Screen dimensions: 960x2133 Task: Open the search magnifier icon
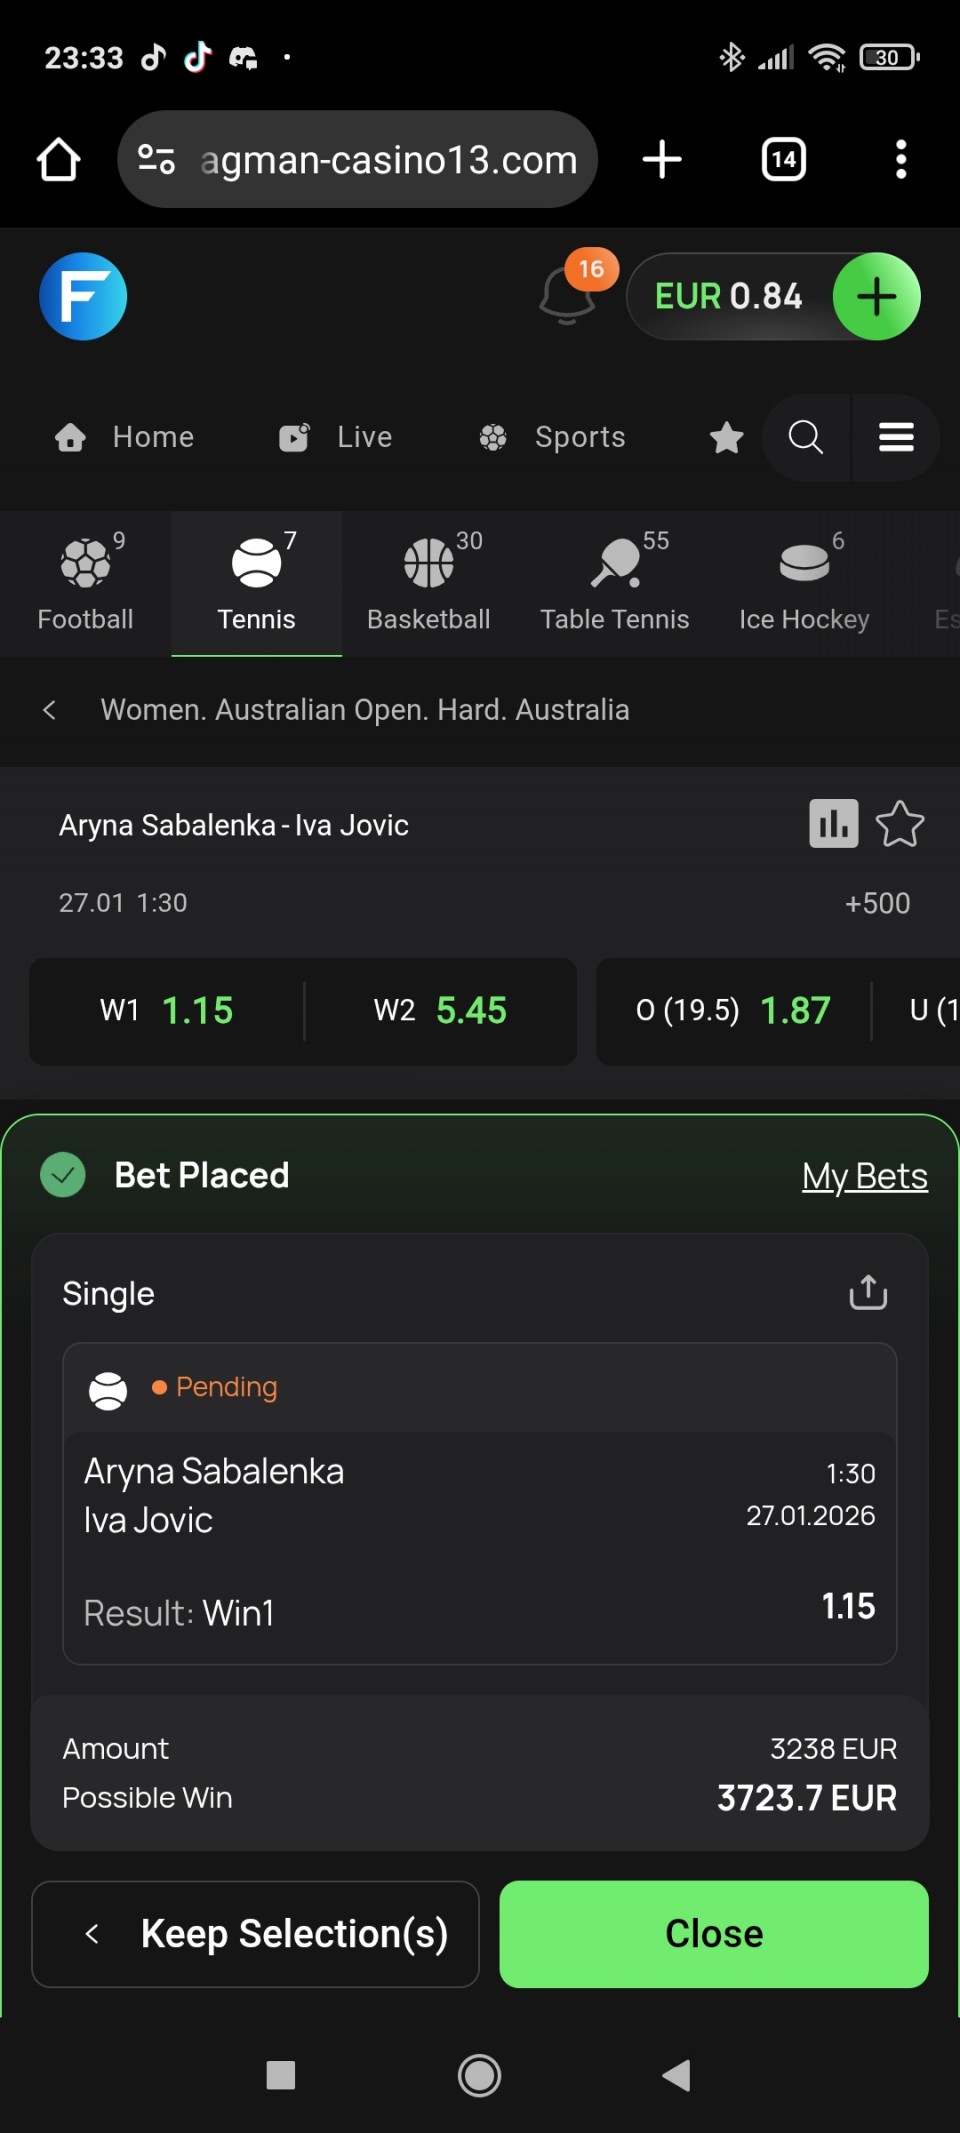pyautogui.click(x=805, y=437)
